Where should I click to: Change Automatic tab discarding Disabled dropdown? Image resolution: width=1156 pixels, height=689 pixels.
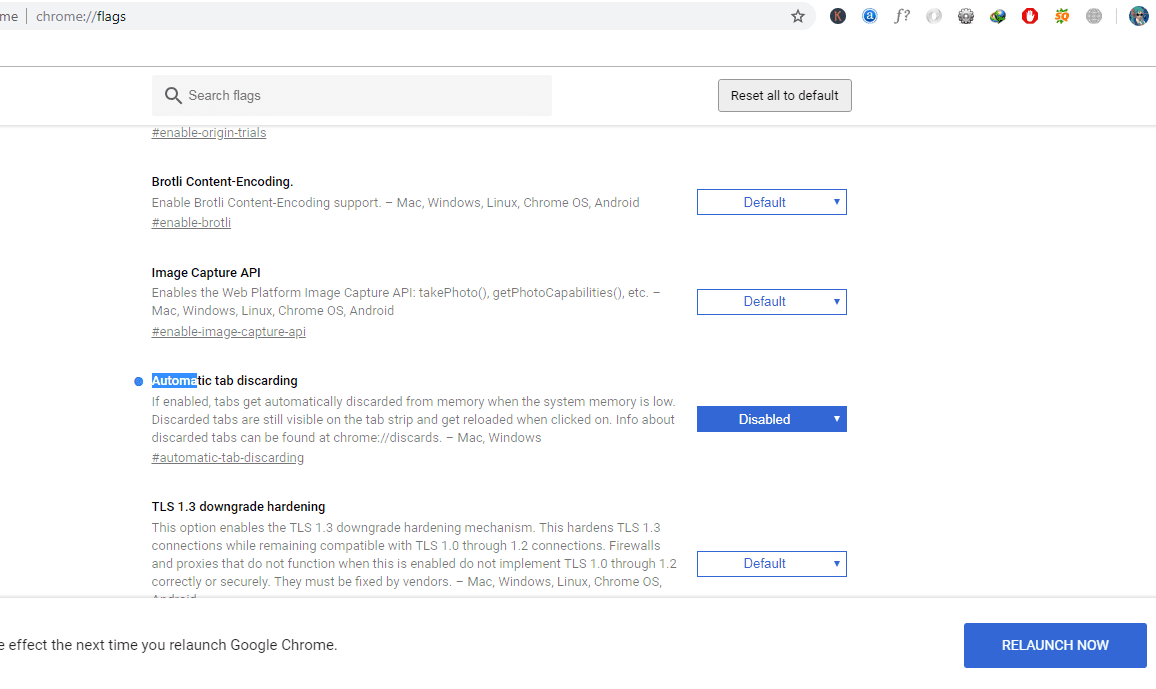tap(772, 419)
